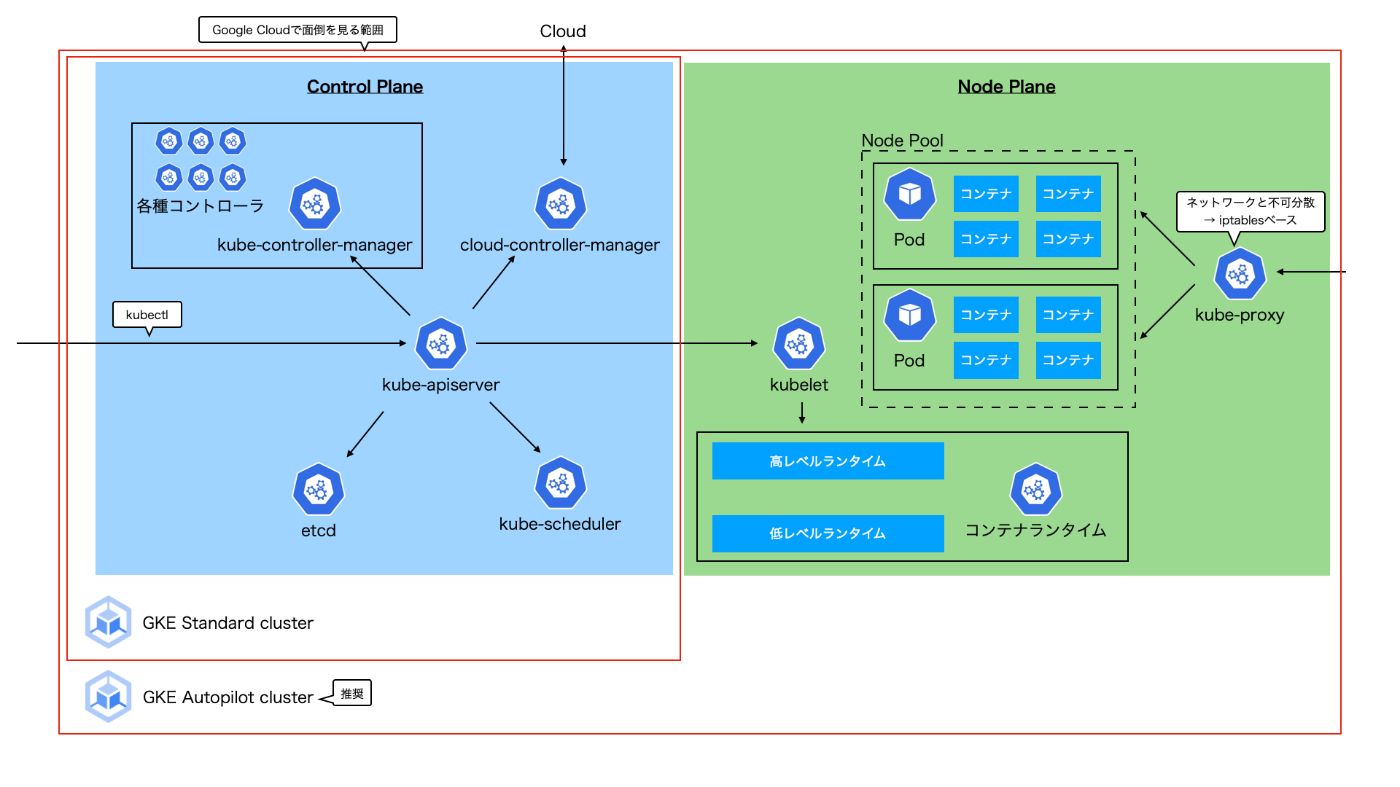This screenshot has width=1400, height=787.
Task: Select the Node Plane heading
Action: click(x=1007, y=87)
